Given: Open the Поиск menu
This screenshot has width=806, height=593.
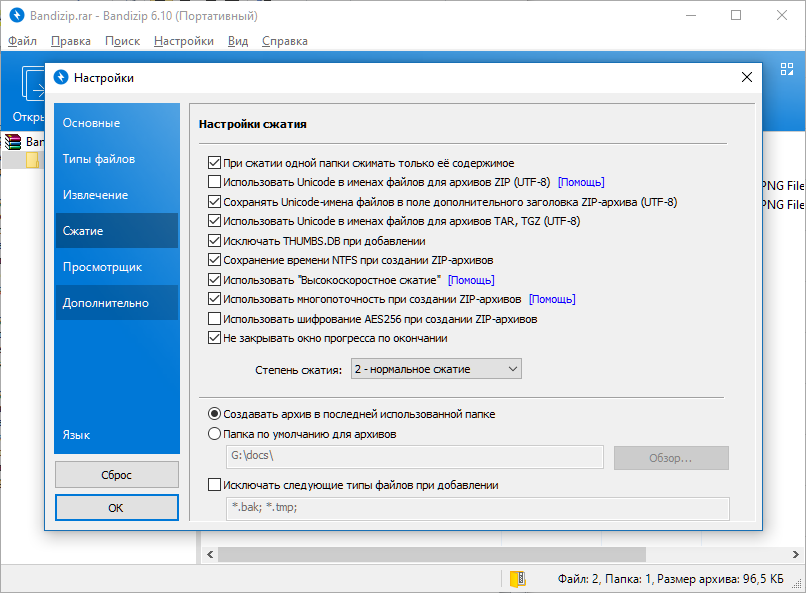Looking at the screenshot, I should tap(122, 41).
